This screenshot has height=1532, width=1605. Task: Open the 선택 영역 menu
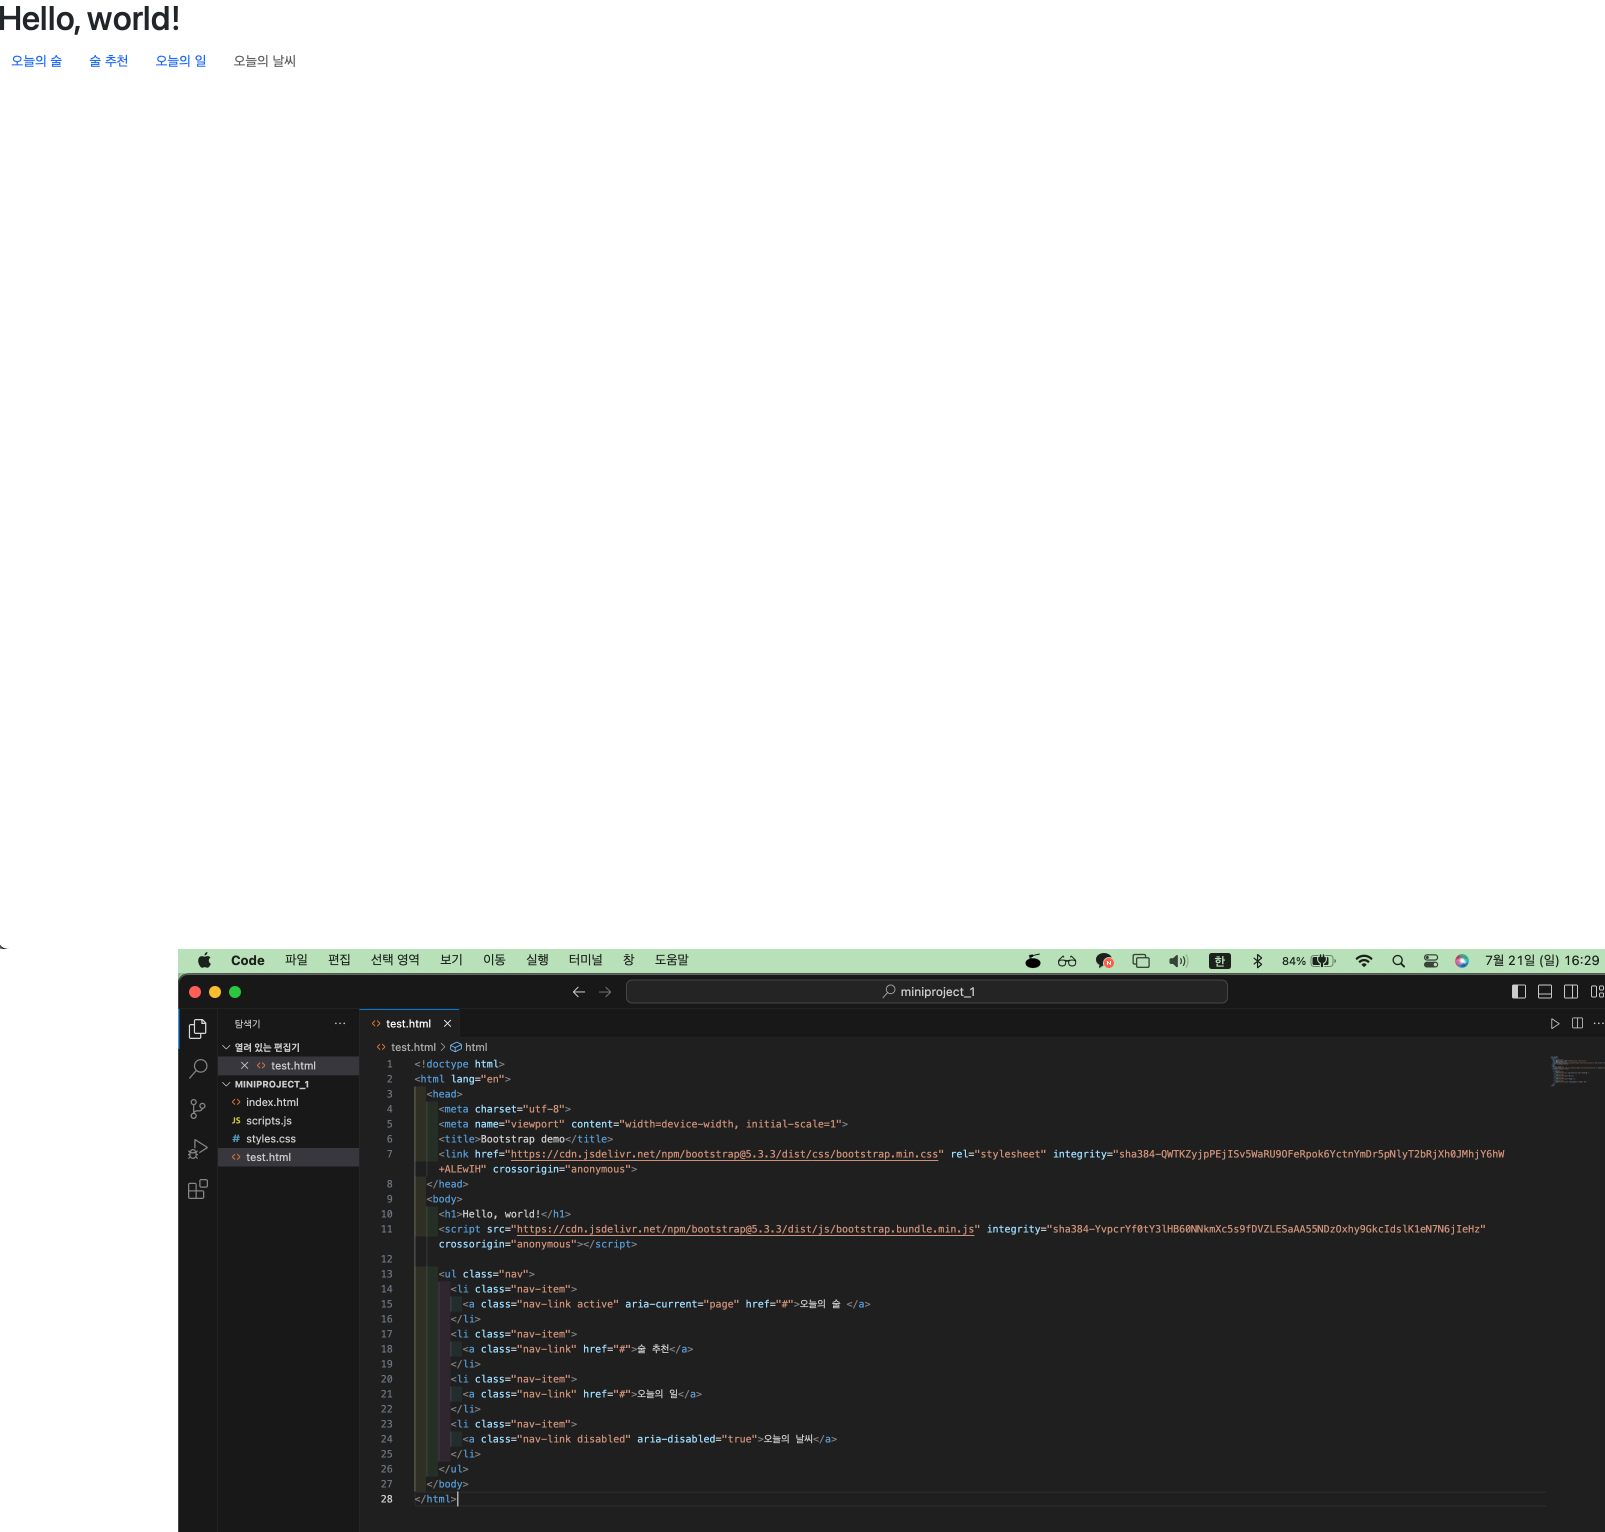[x=395, y=960]
